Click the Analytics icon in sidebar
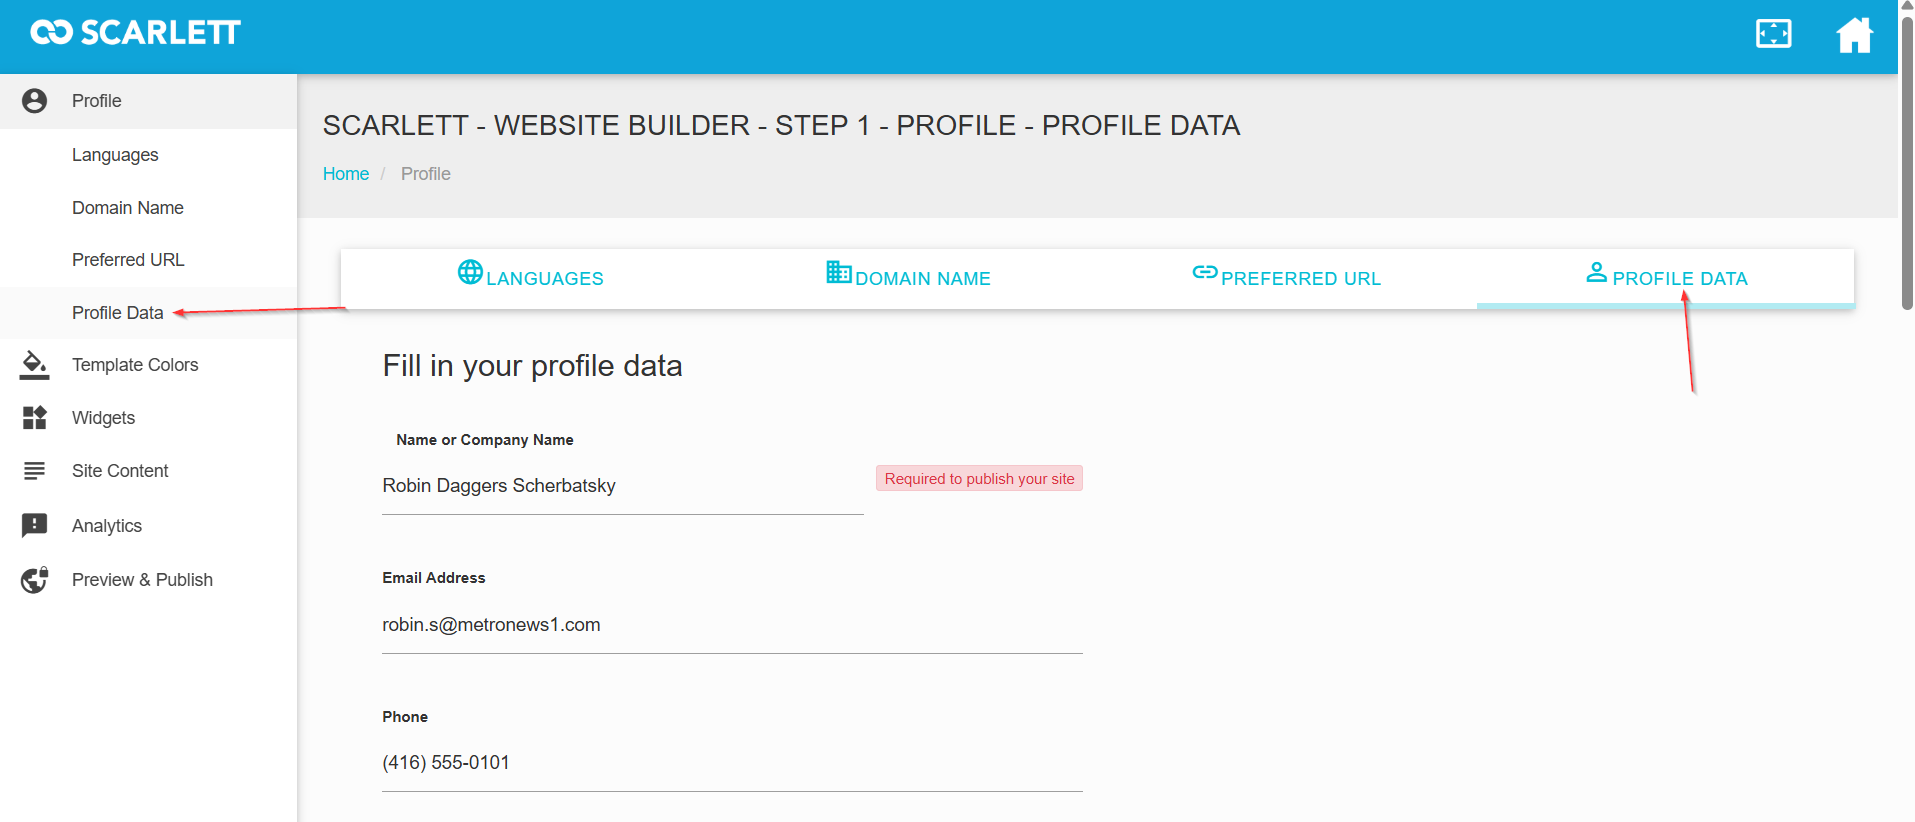Image resolution: width=1915 pixels, height=822 pixels. 35,526
